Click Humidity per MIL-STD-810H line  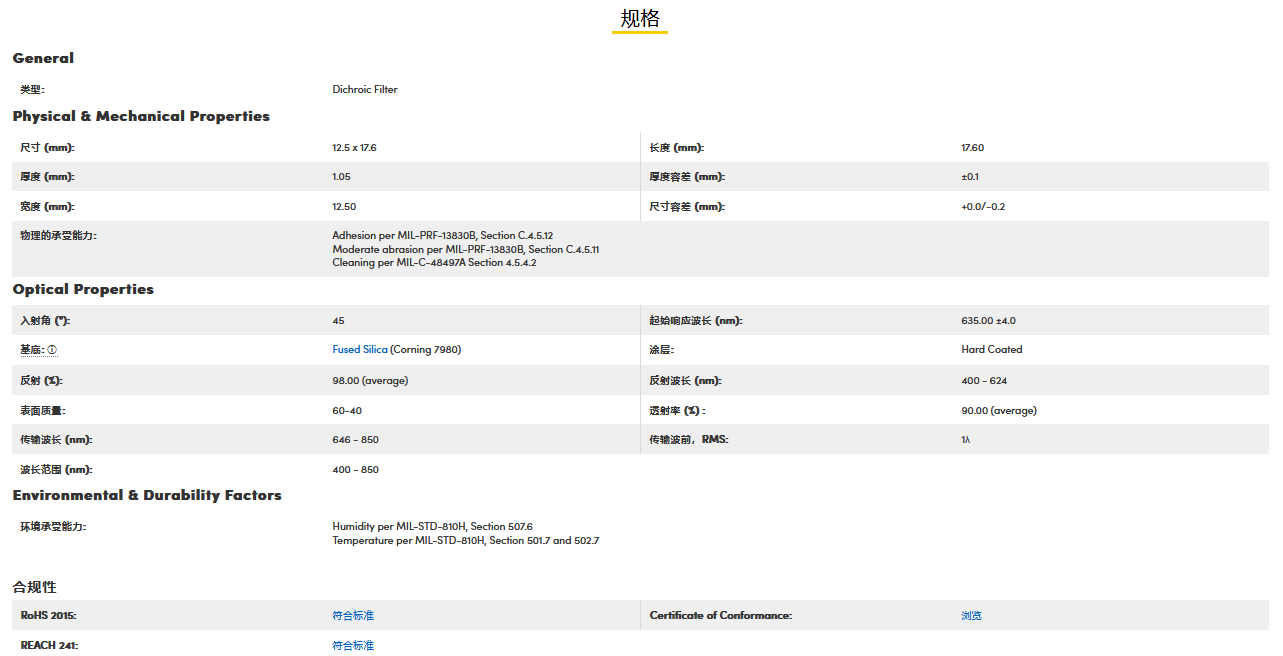(x=433, y=527)
